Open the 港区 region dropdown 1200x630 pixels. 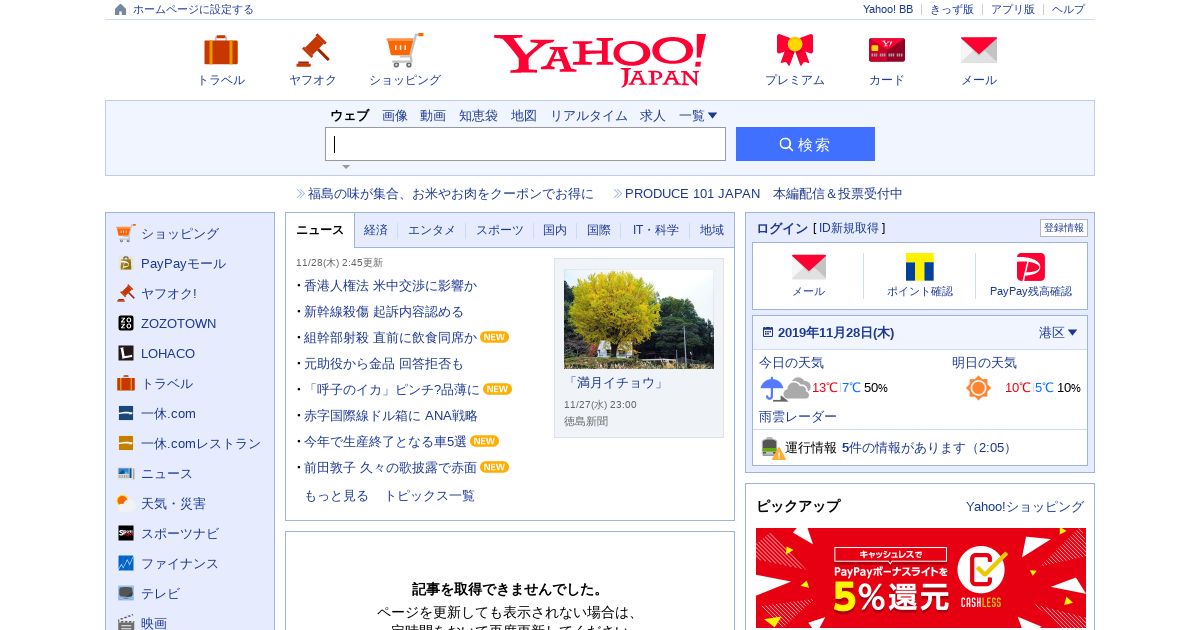[x=1058, y=333]
